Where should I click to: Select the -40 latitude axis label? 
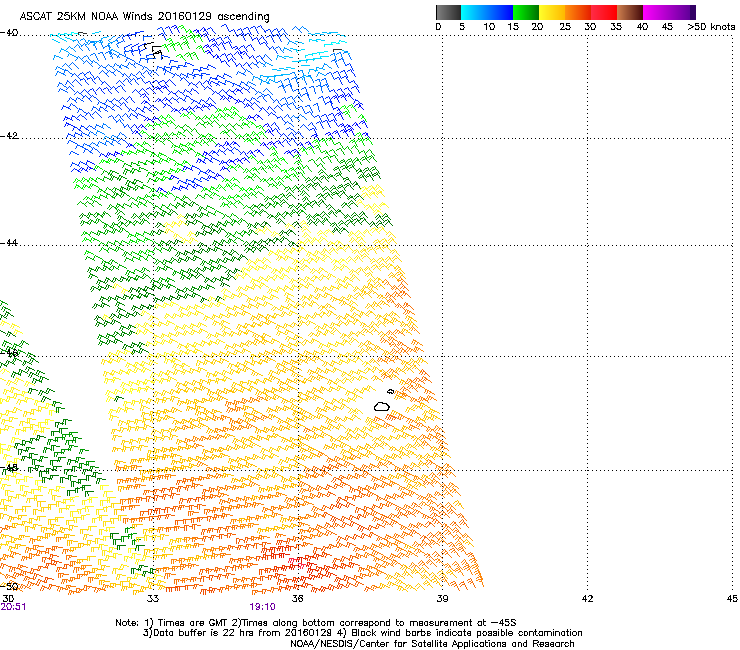(9, 33)
